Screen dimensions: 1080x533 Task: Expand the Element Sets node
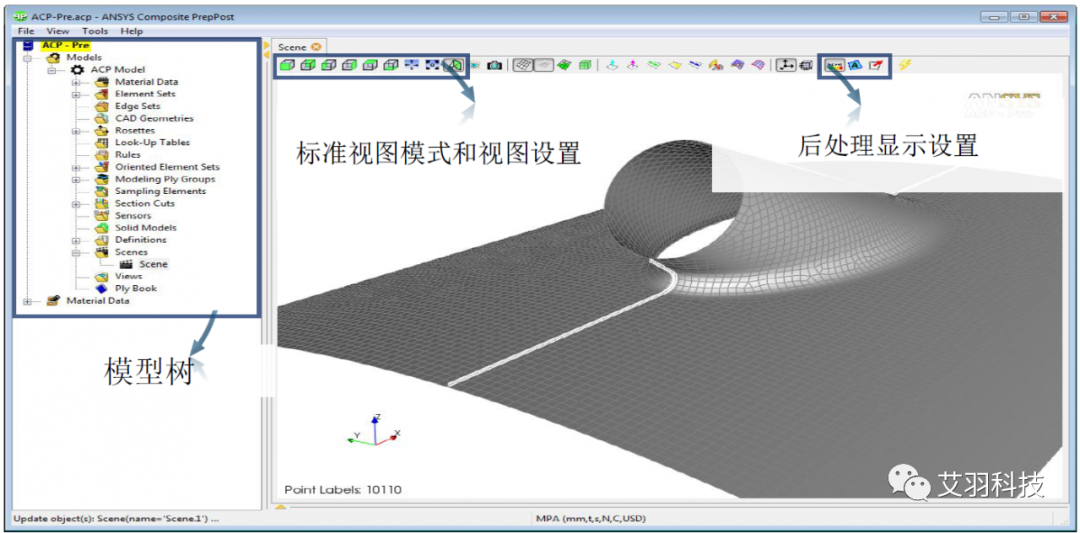[x=76, y=94]
